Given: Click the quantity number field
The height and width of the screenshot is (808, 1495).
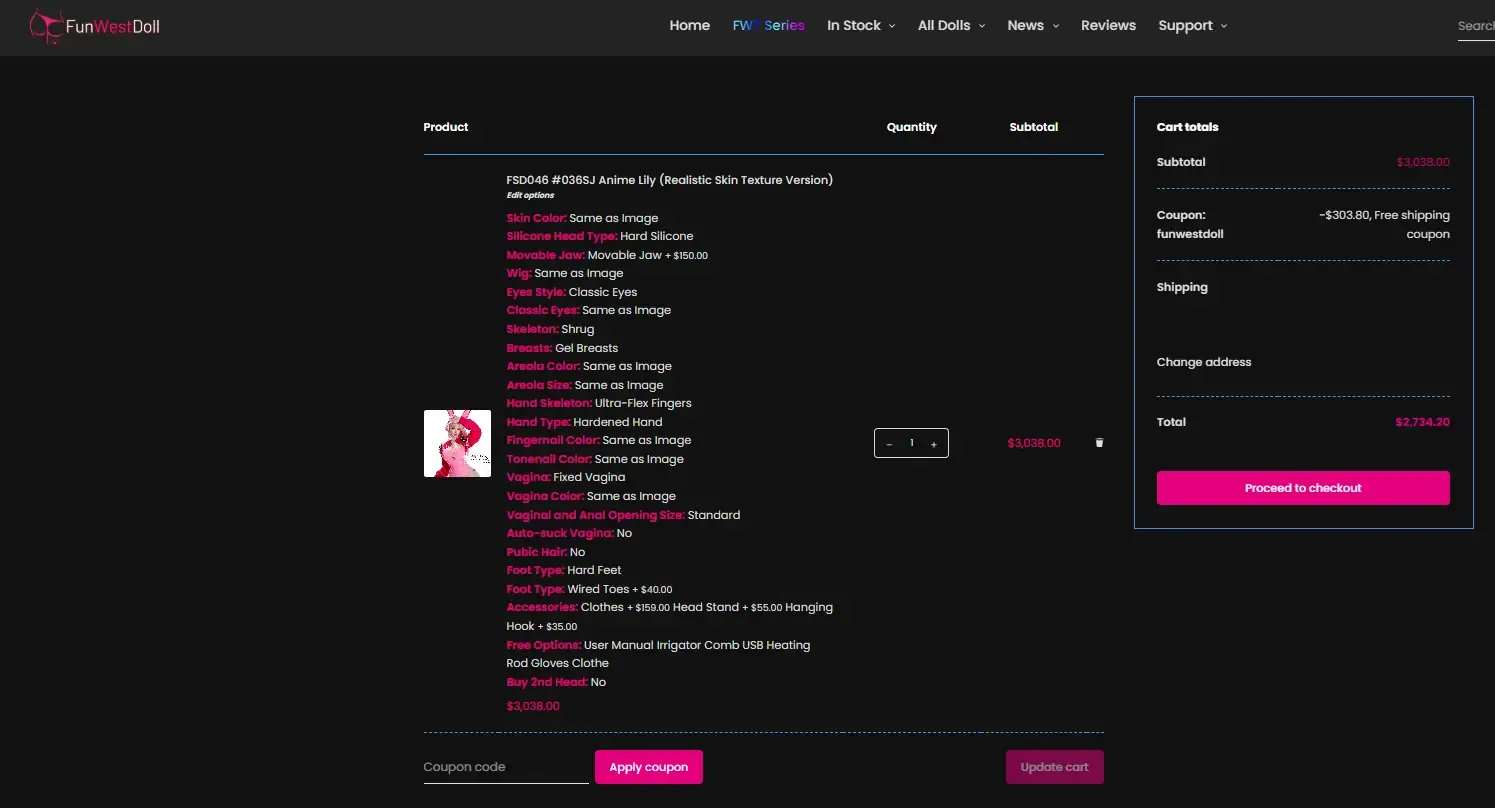Looking at the screenshot, I should pos(911,443).
